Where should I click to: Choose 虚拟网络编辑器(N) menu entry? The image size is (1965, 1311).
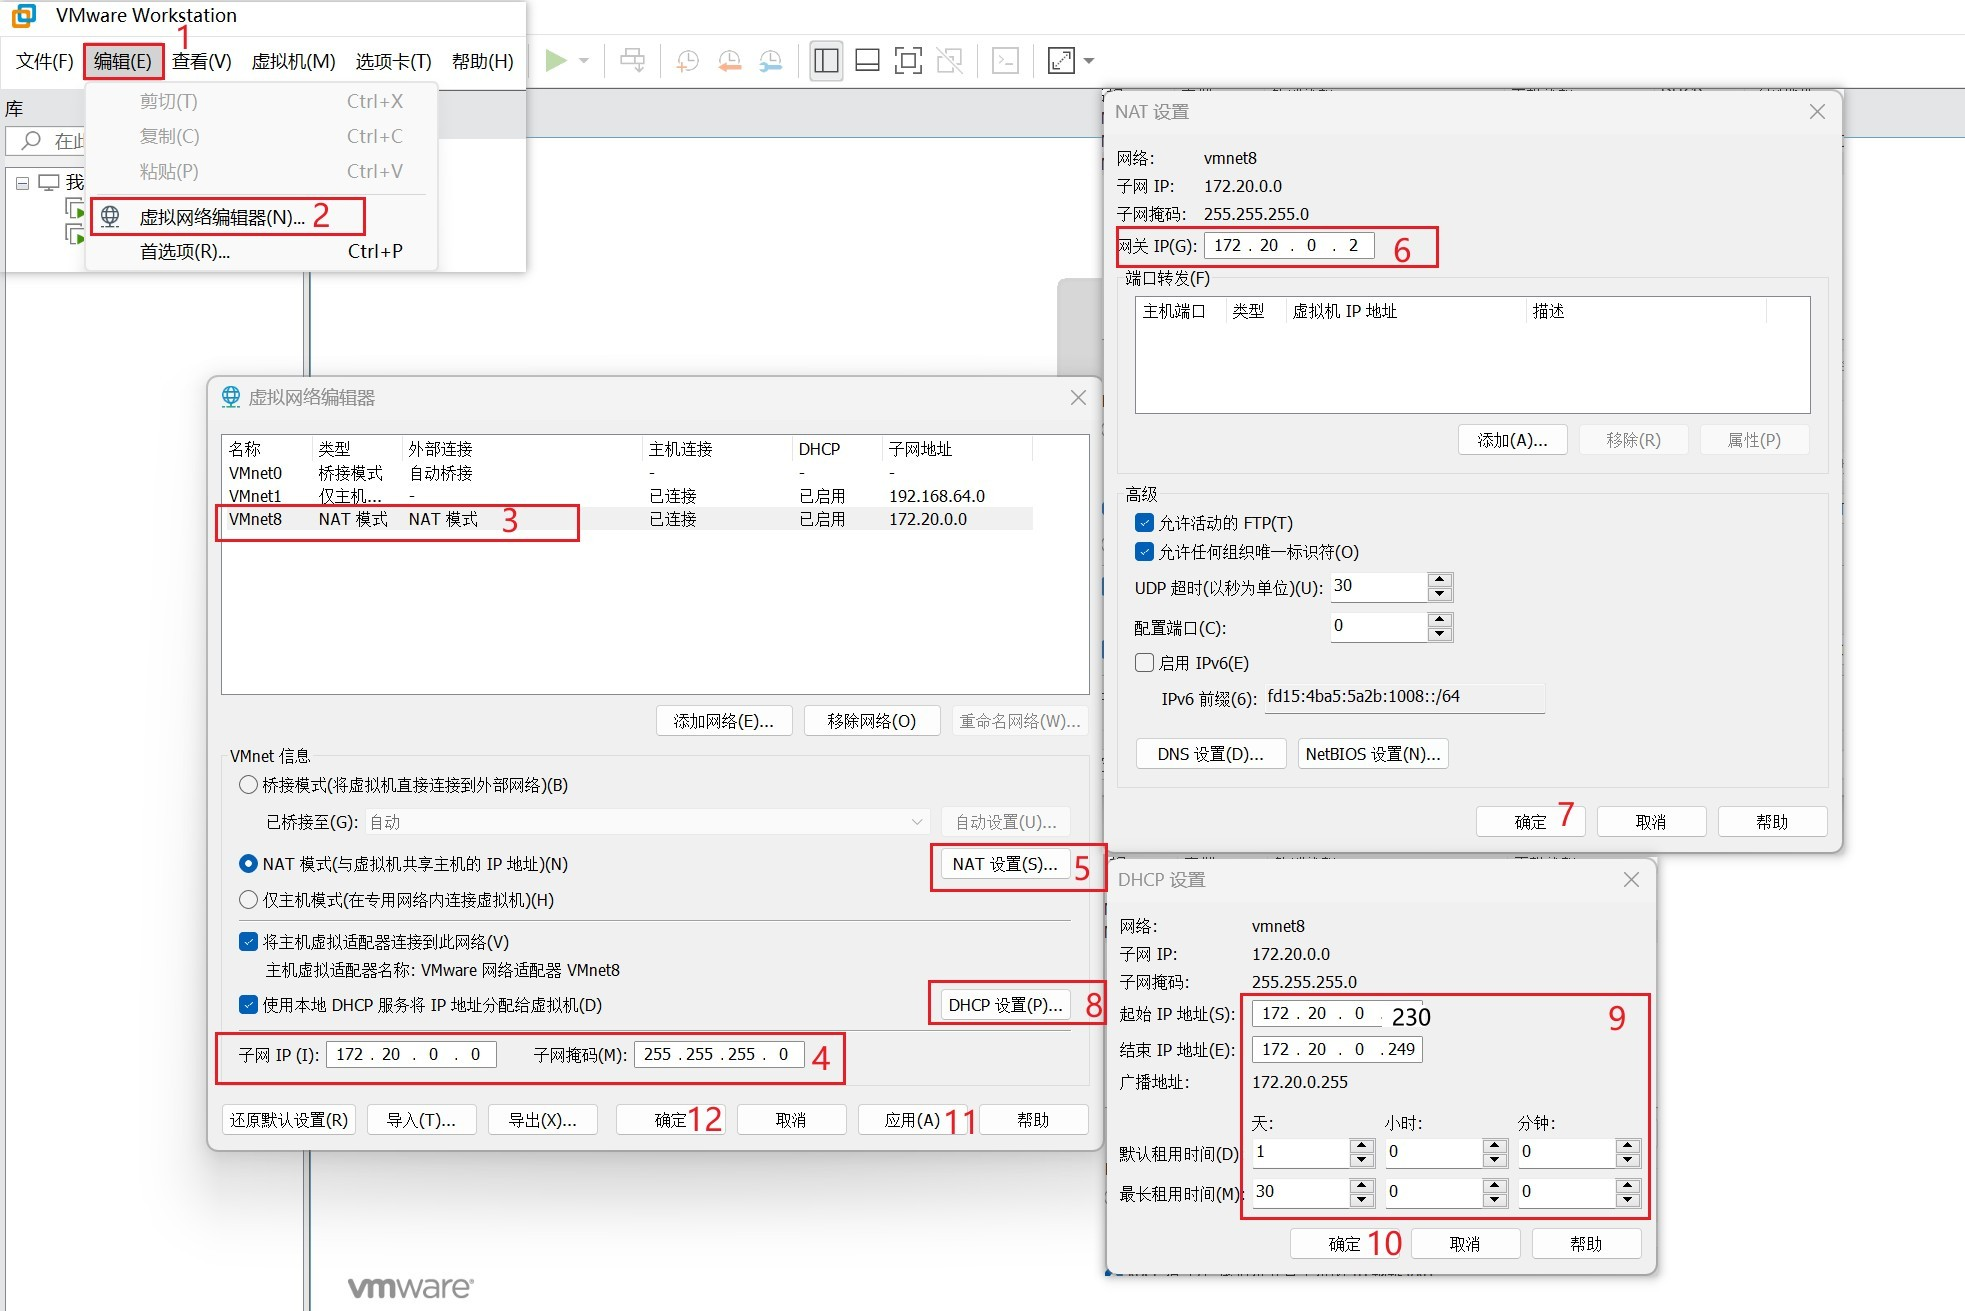click(222, 217)
